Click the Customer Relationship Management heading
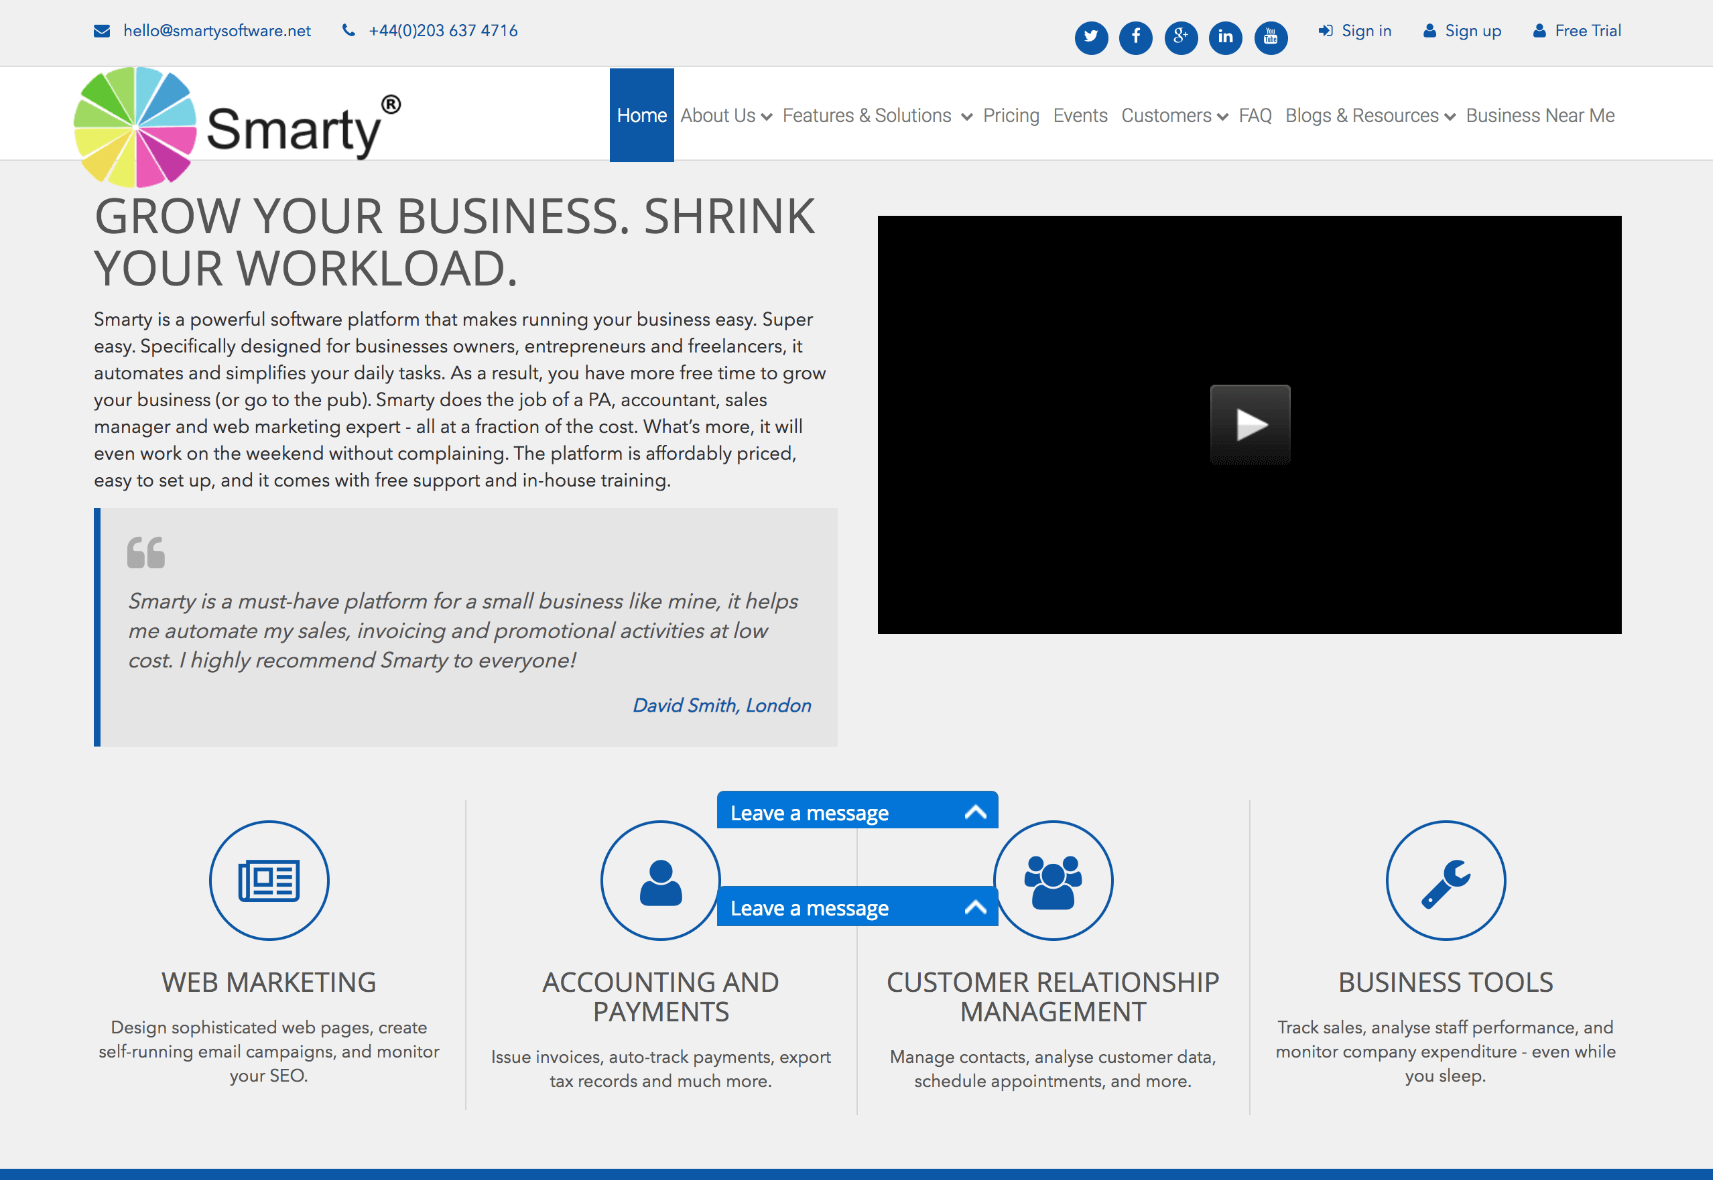Screen dimensions: 1713x1180 [x=1053, y=997]
